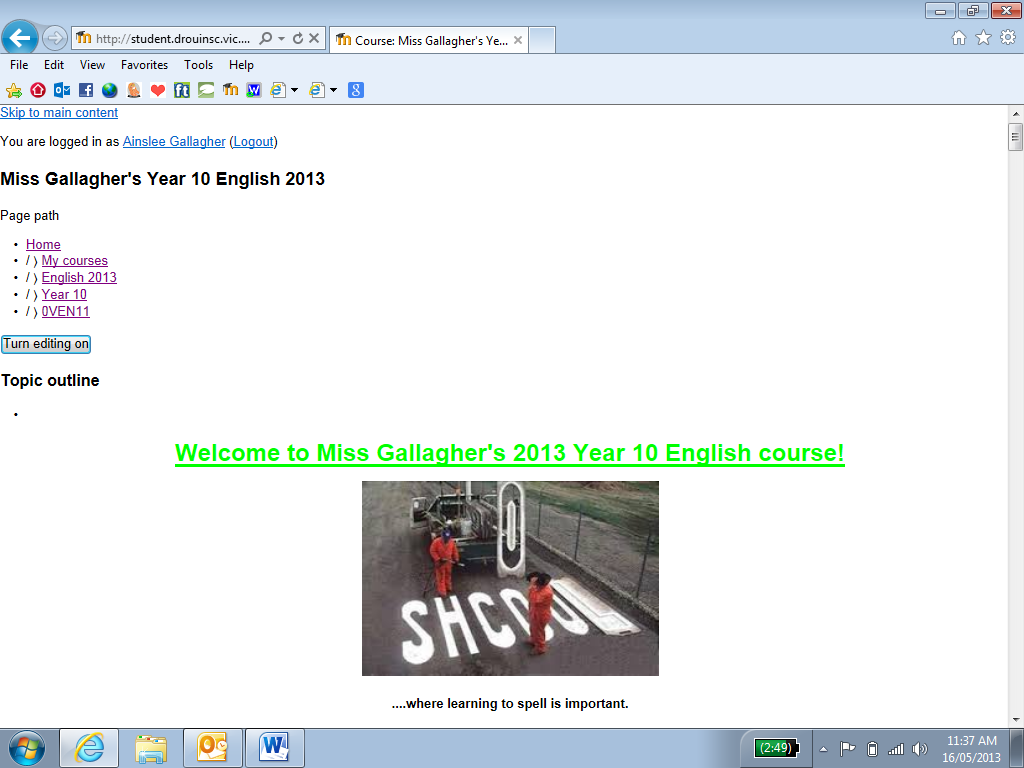Select the Course: Miss Gallagher's Ye... tab

[429, 40]
